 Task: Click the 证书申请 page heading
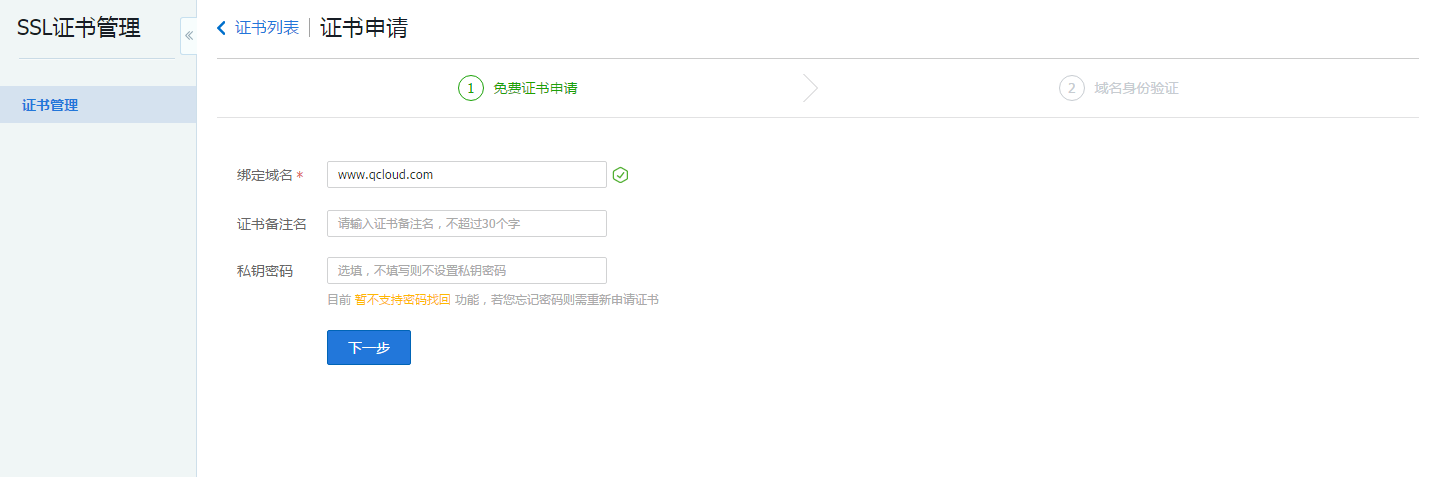364,28
